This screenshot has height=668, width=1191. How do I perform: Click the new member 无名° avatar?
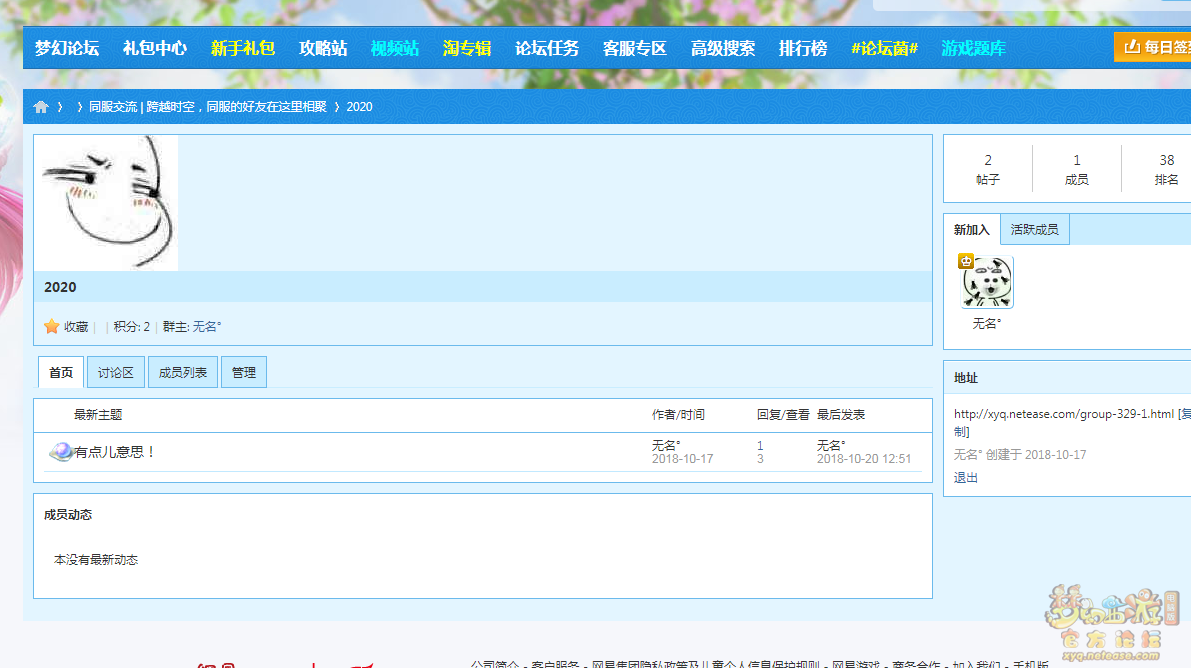[987, 281]
